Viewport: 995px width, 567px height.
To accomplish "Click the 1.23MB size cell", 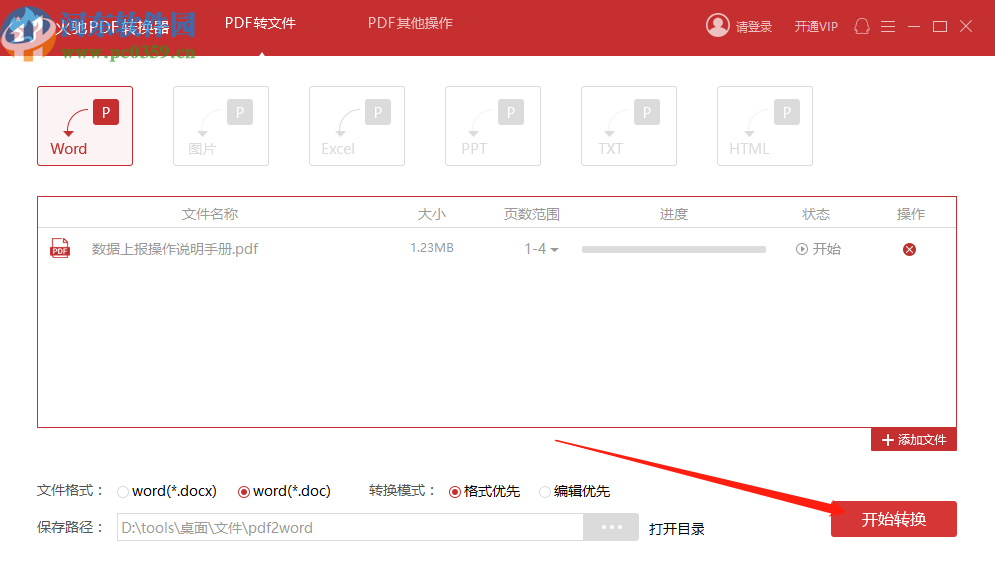I will pyautogui.click(x=432, y=248).
